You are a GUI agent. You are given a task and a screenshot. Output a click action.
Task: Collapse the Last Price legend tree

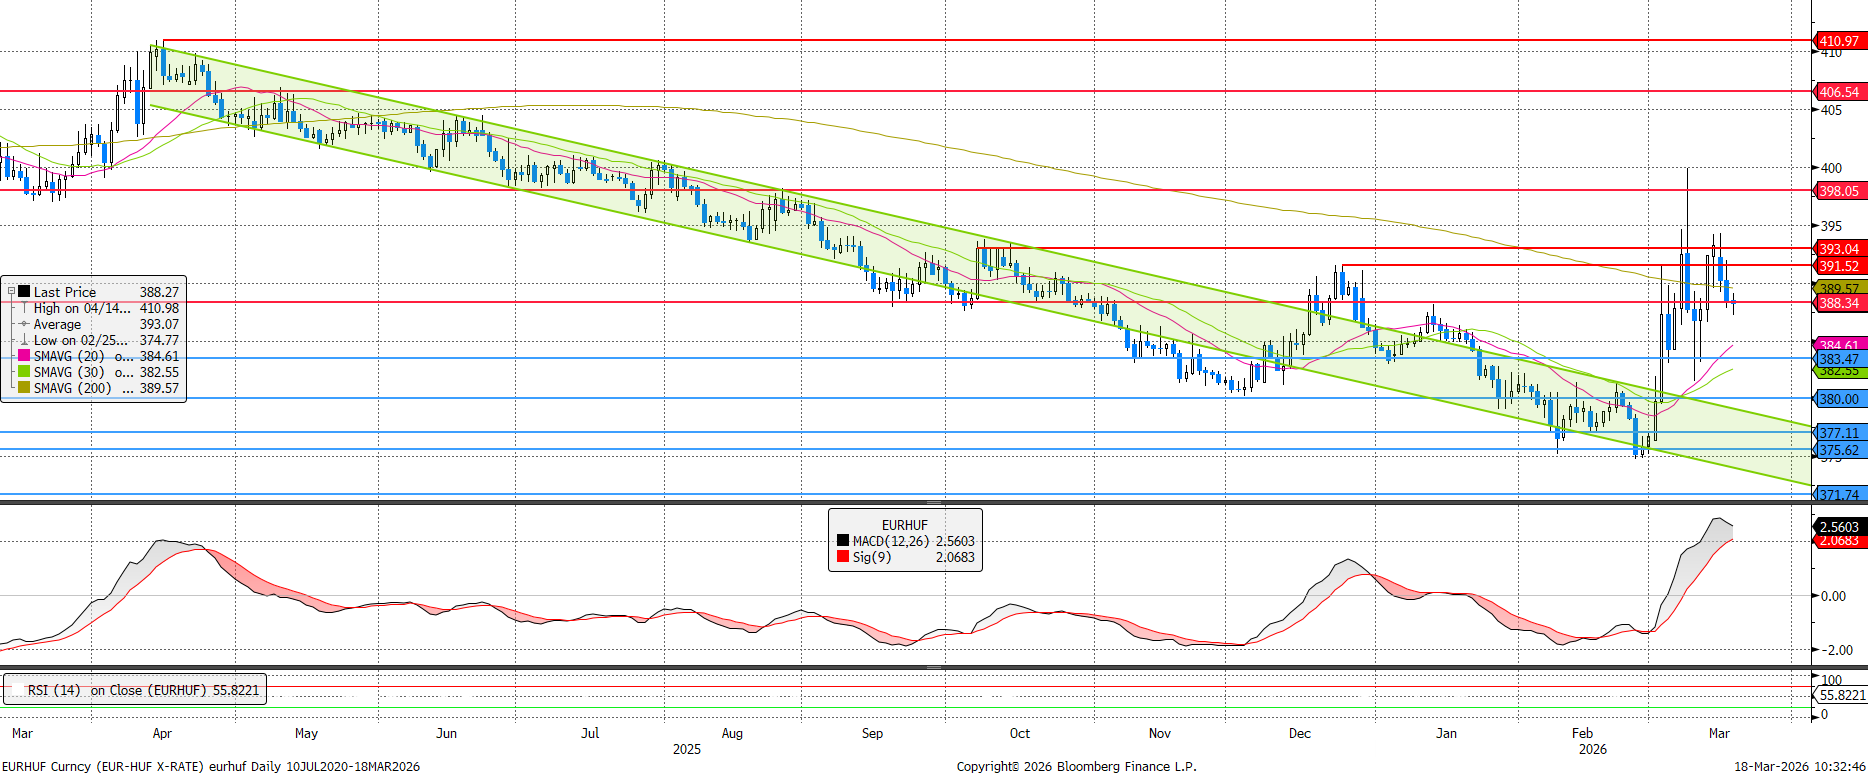point(11,292)
